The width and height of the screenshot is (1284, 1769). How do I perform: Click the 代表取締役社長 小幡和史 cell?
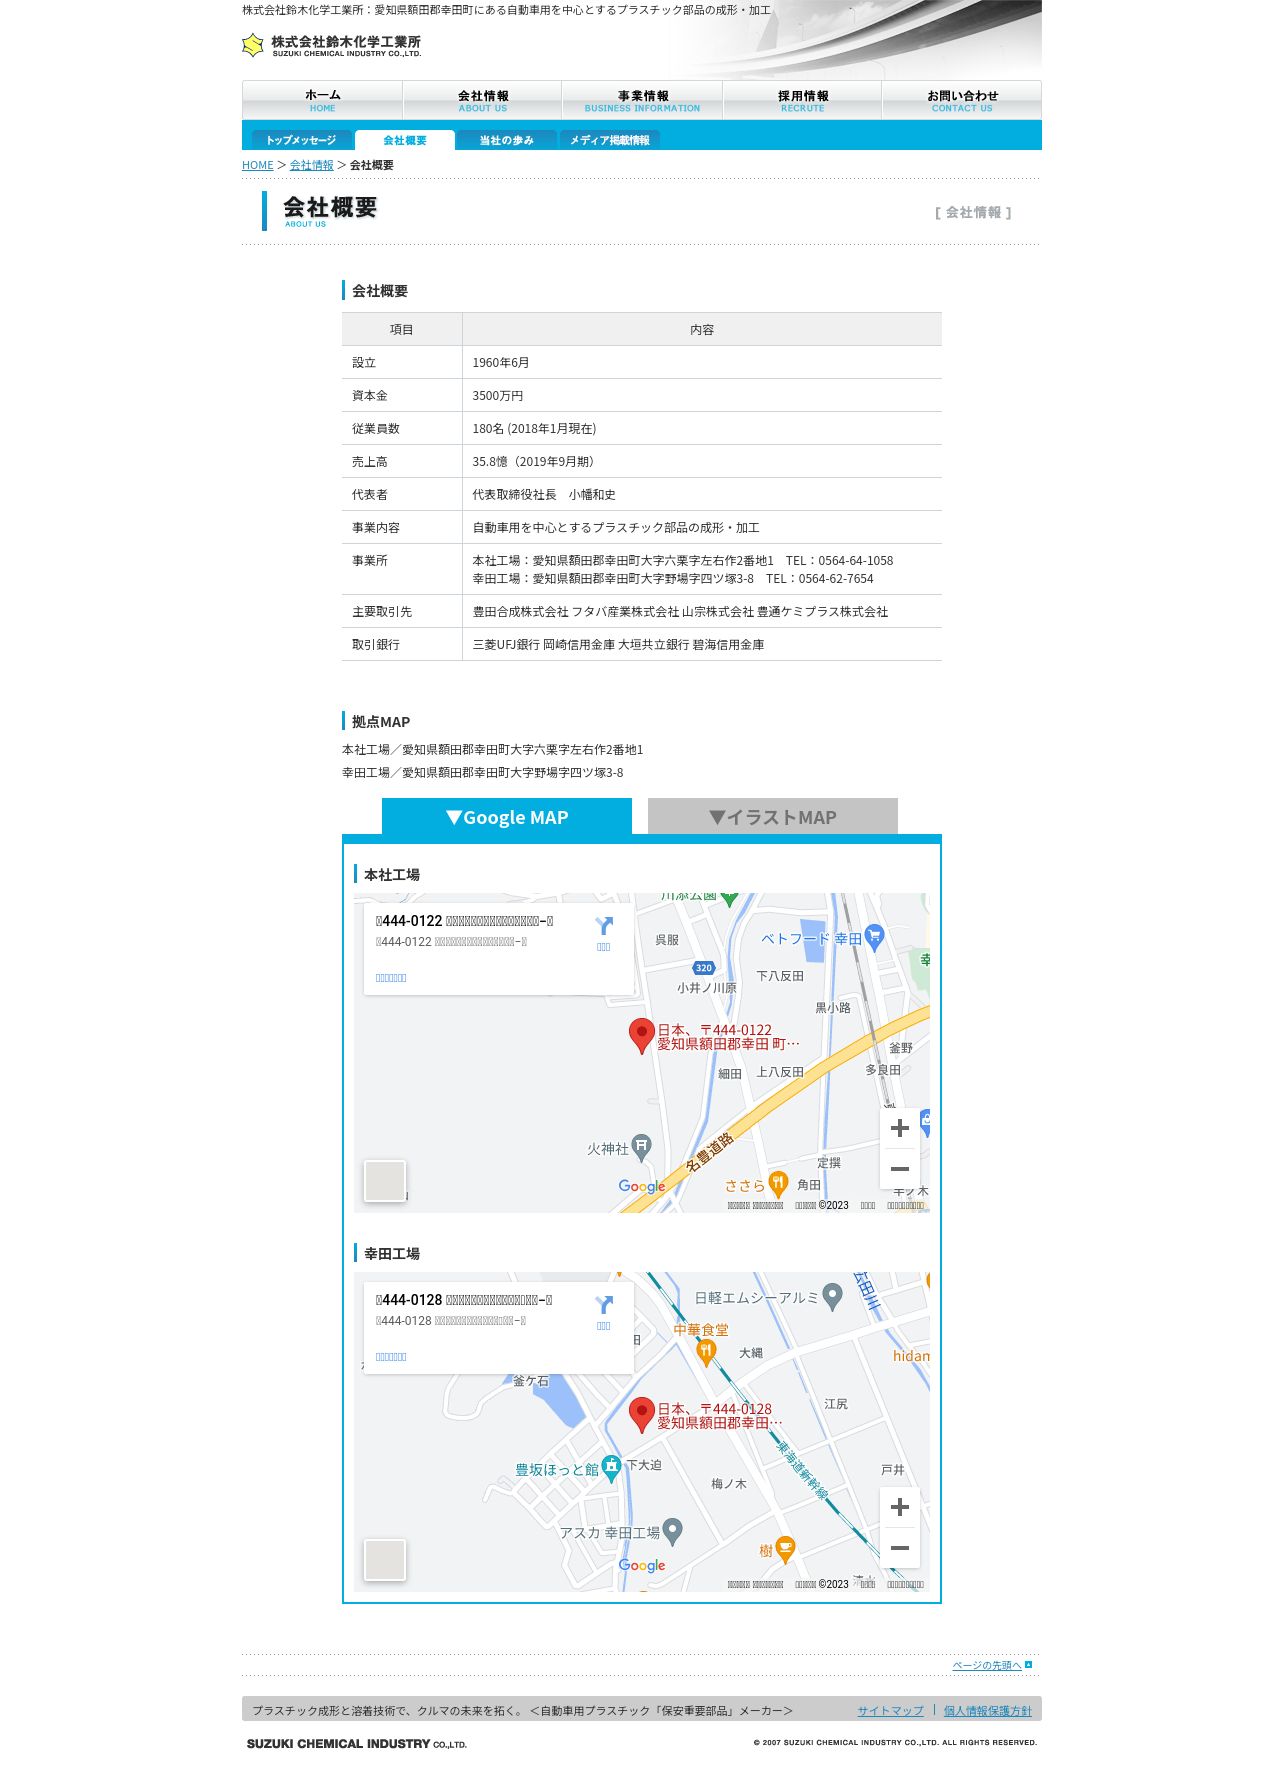(x=544, y=495)
